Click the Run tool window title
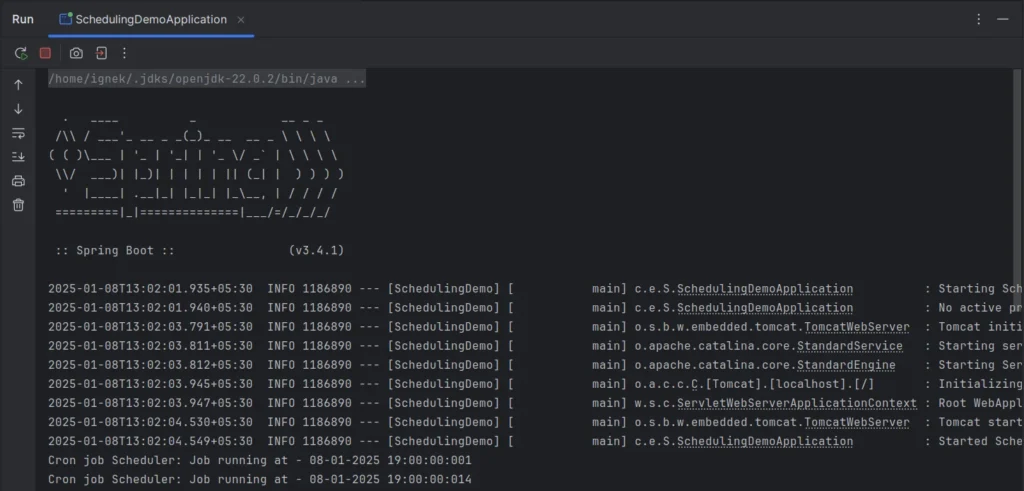This screenshot has height=491, width=1024. click(x=22, y=19)
